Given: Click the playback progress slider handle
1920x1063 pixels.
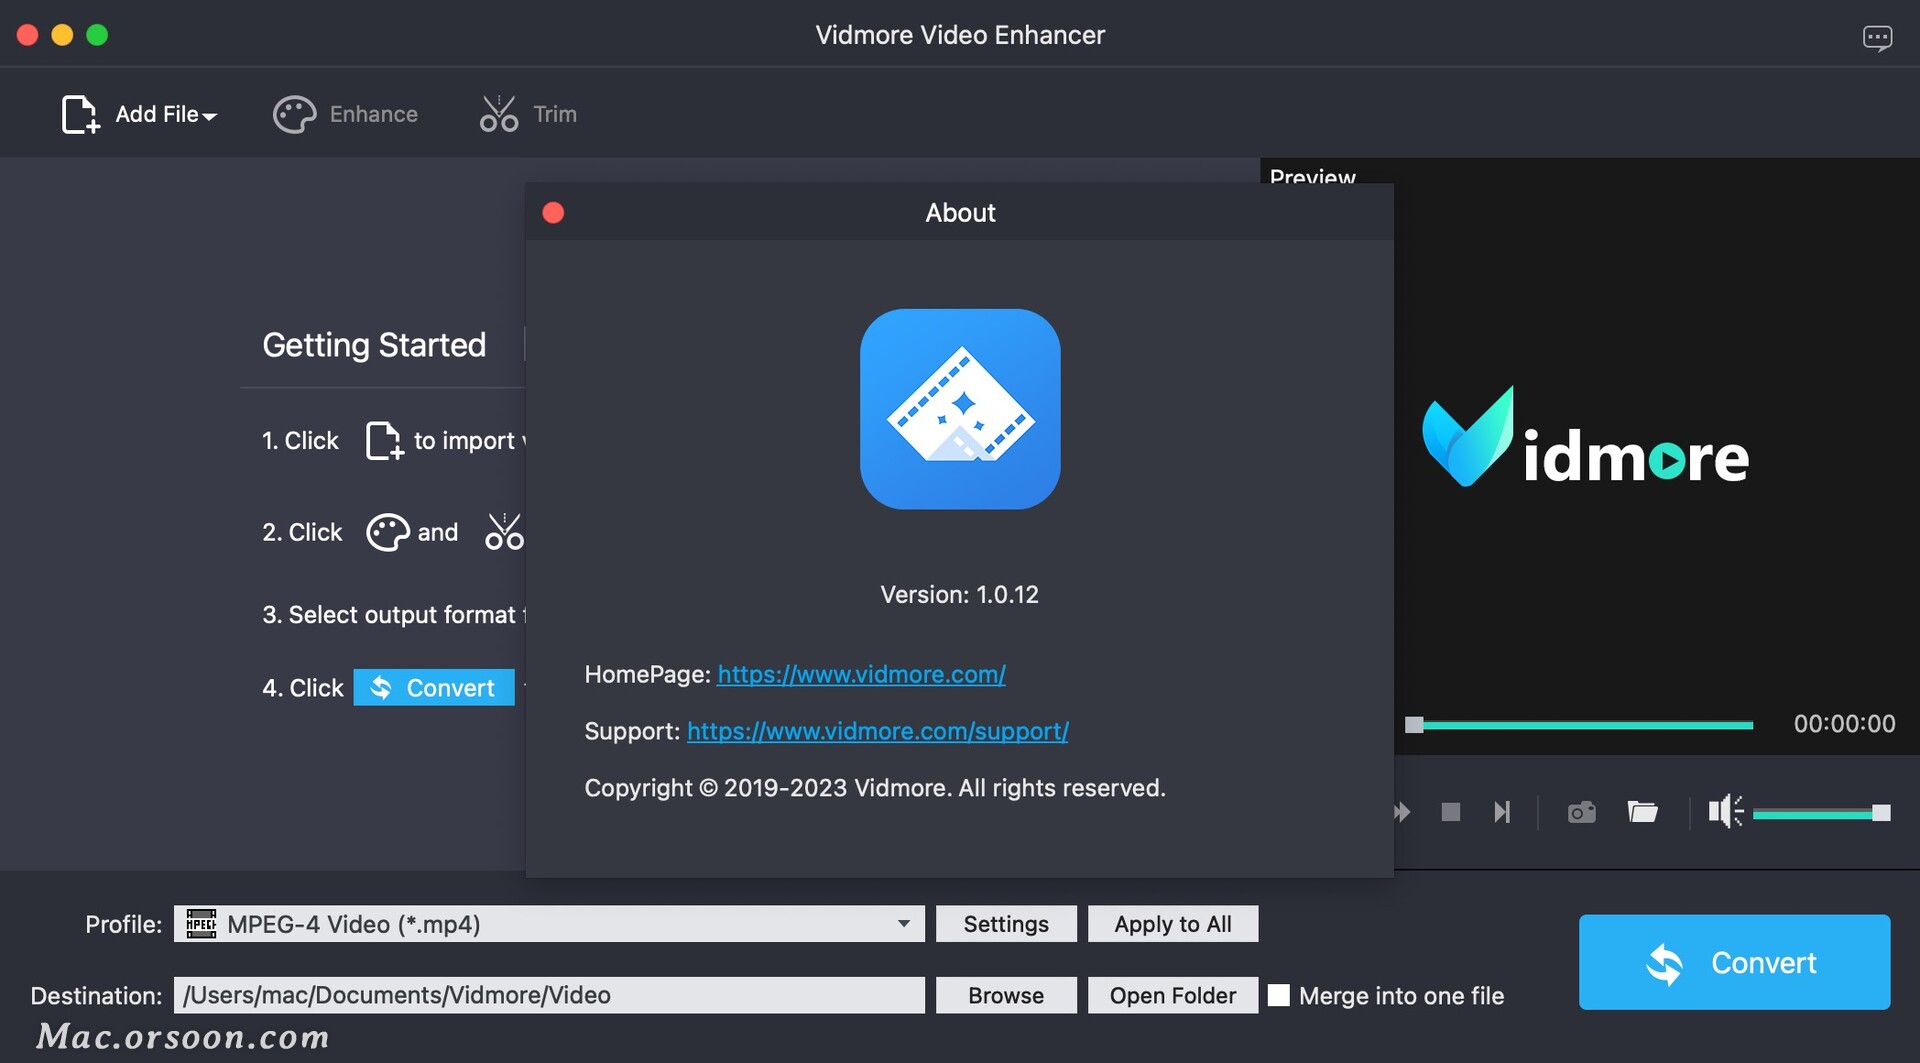Looking at the screenshot, I should tap(1414, 725).
